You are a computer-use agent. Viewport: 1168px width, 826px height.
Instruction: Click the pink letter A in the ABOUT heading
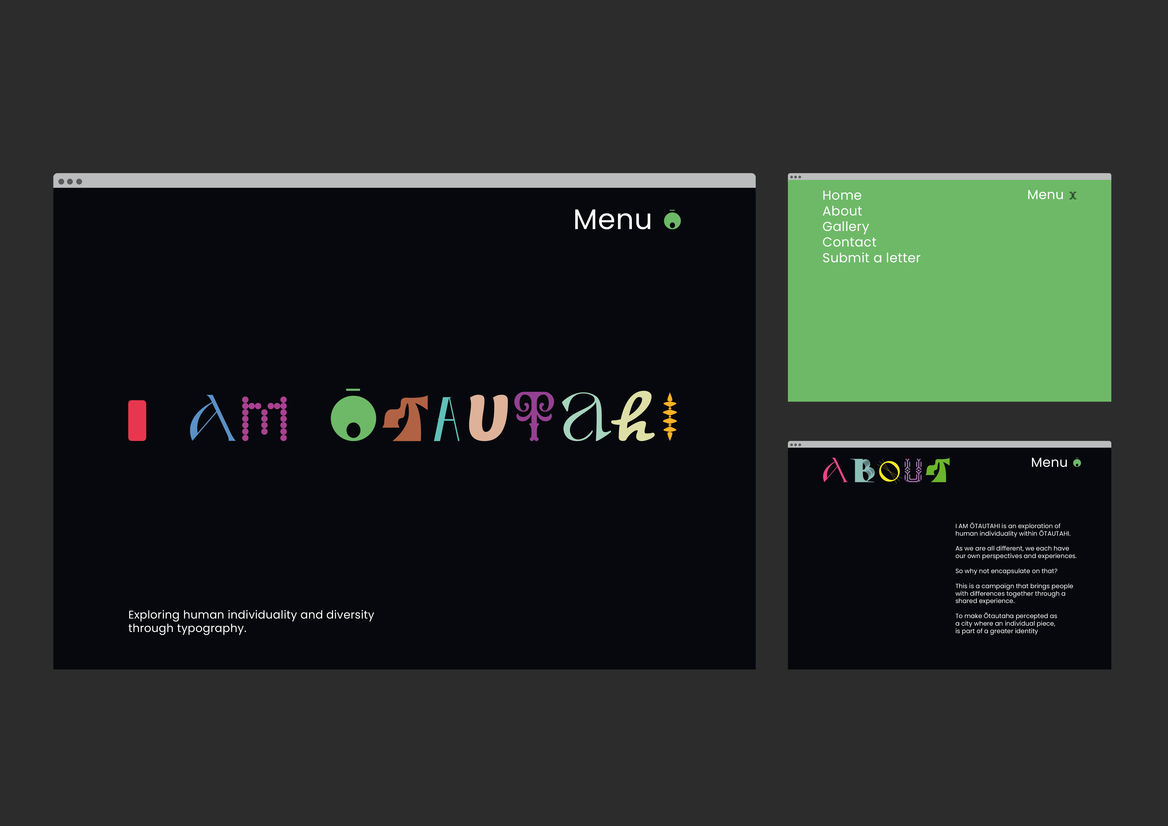[835, 470]
